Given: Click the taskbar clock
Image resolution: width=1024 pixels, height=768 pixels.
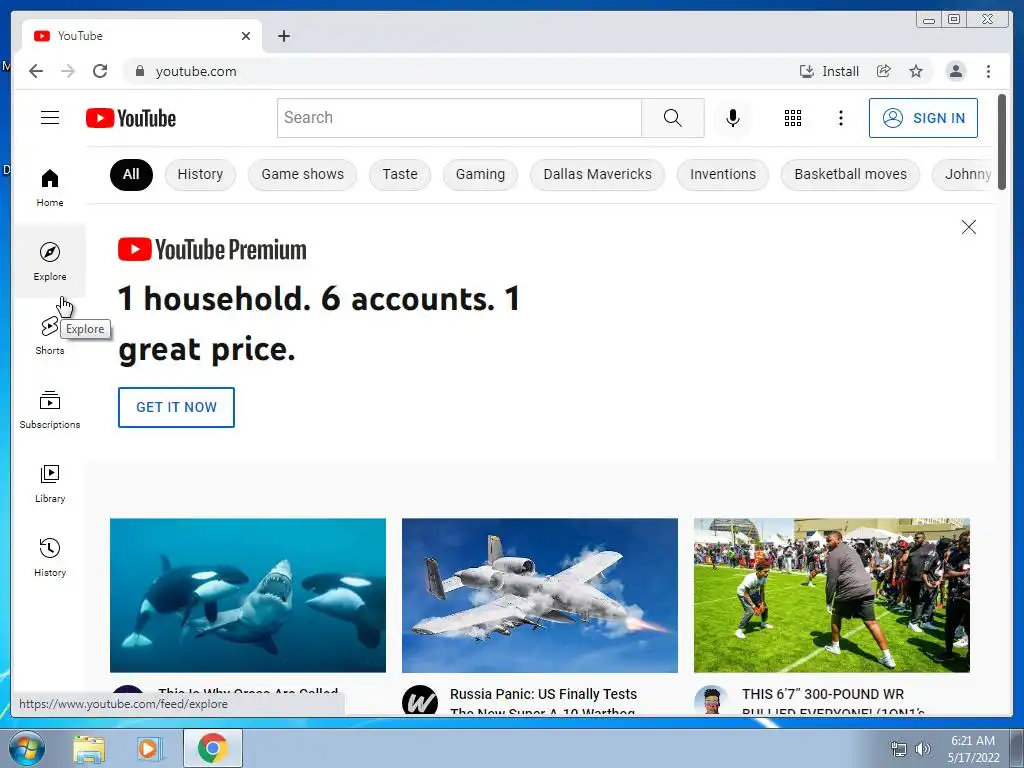Looking at the screenshot, I should [x=973, y=749].
